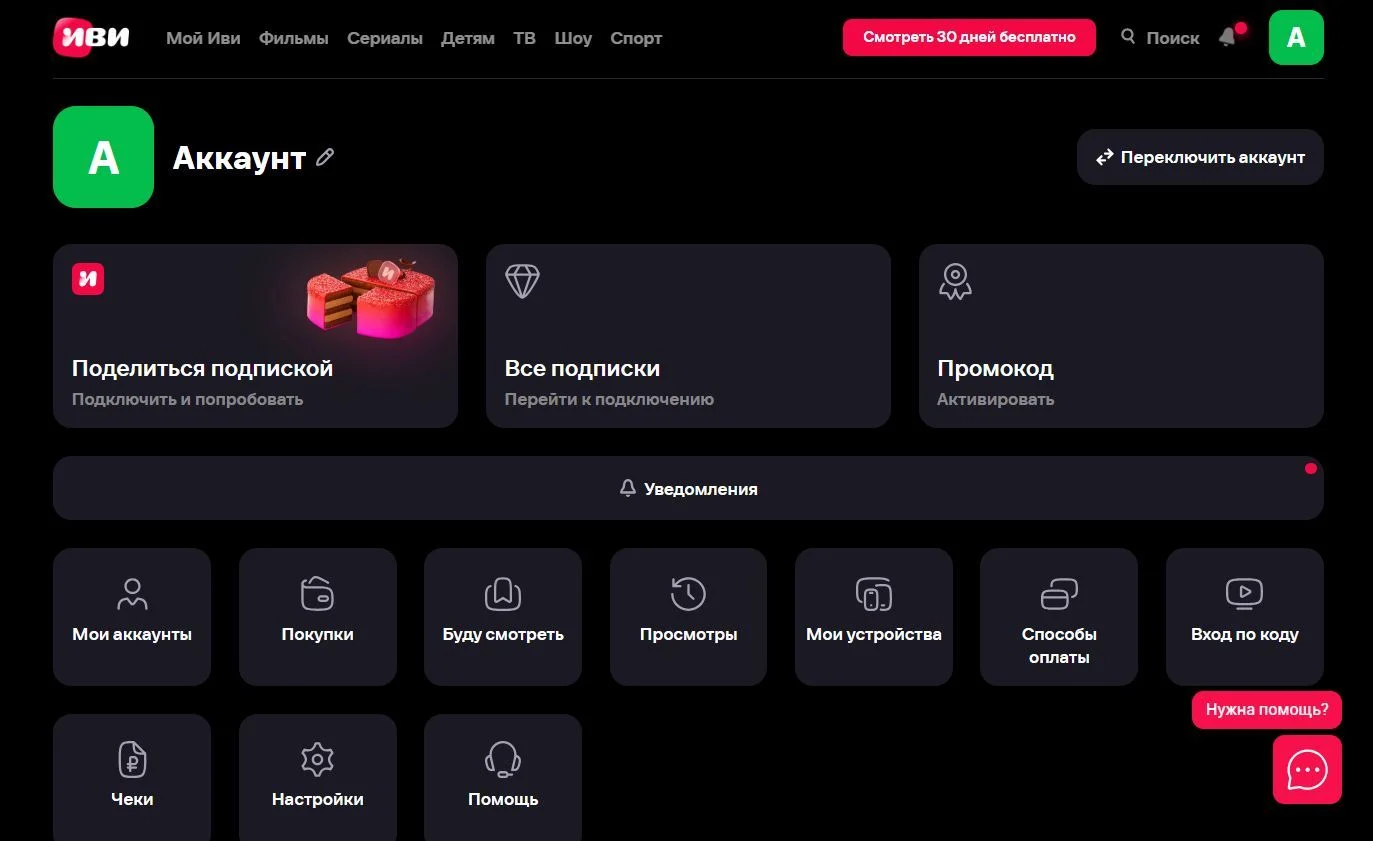Click the award ribbon icon on Промокод card
The height and width of the screenshot is (841, 1373).
click(x=955, y=281)
